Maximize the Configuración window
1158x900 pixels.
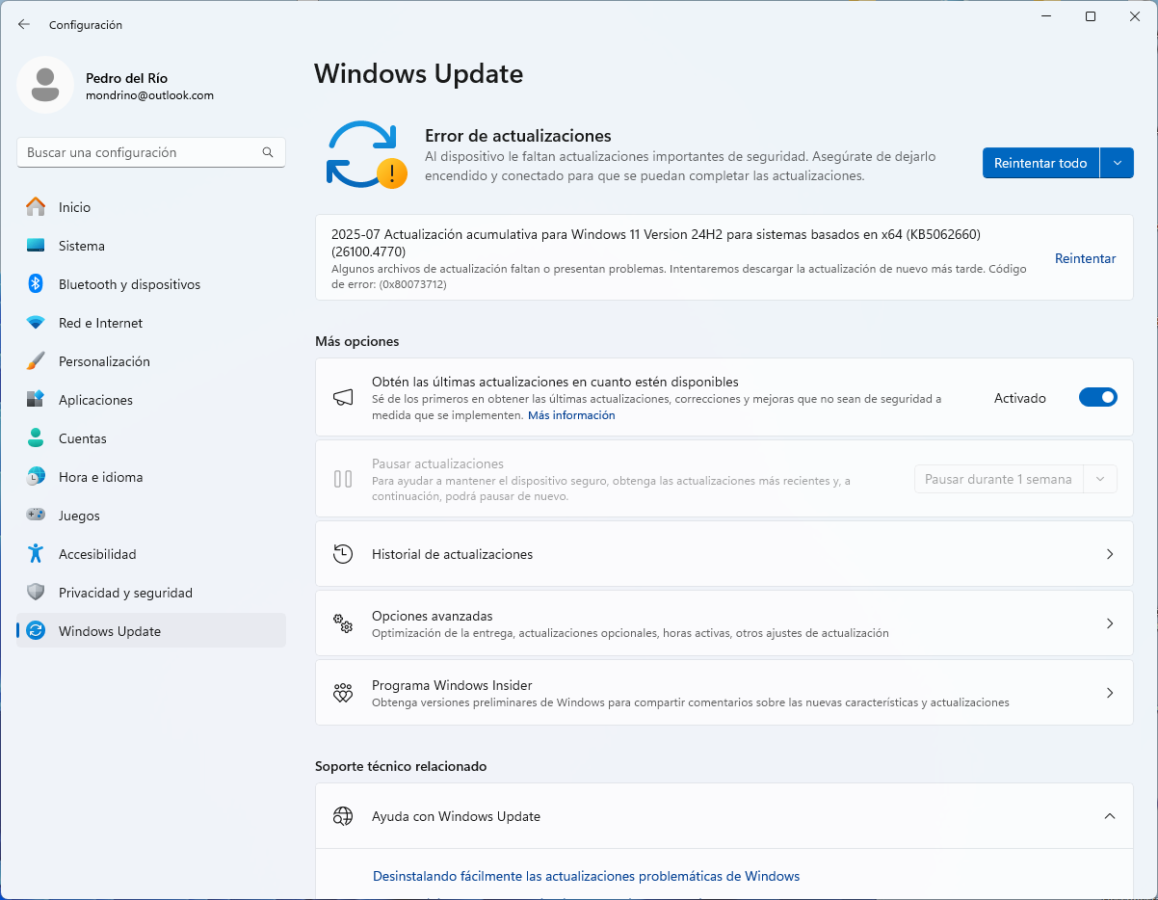(x=1090, y=16)
